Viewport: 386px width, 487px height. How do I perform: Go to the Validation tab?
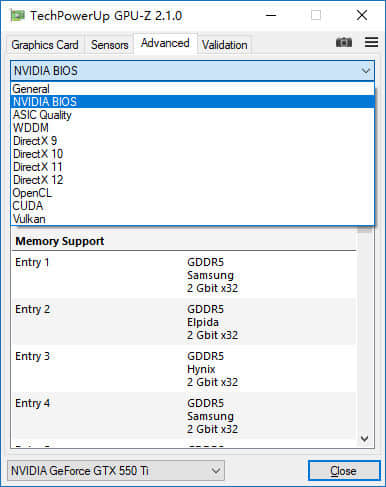coord(224,45)
